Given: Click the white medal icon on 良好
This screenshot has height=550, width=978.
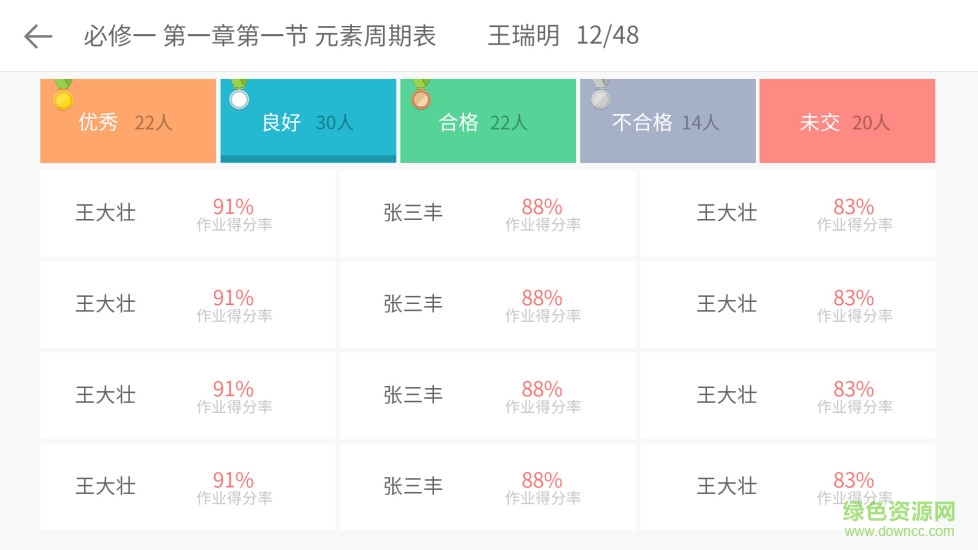Looking at the screenshot, I should tap(239, 97).
